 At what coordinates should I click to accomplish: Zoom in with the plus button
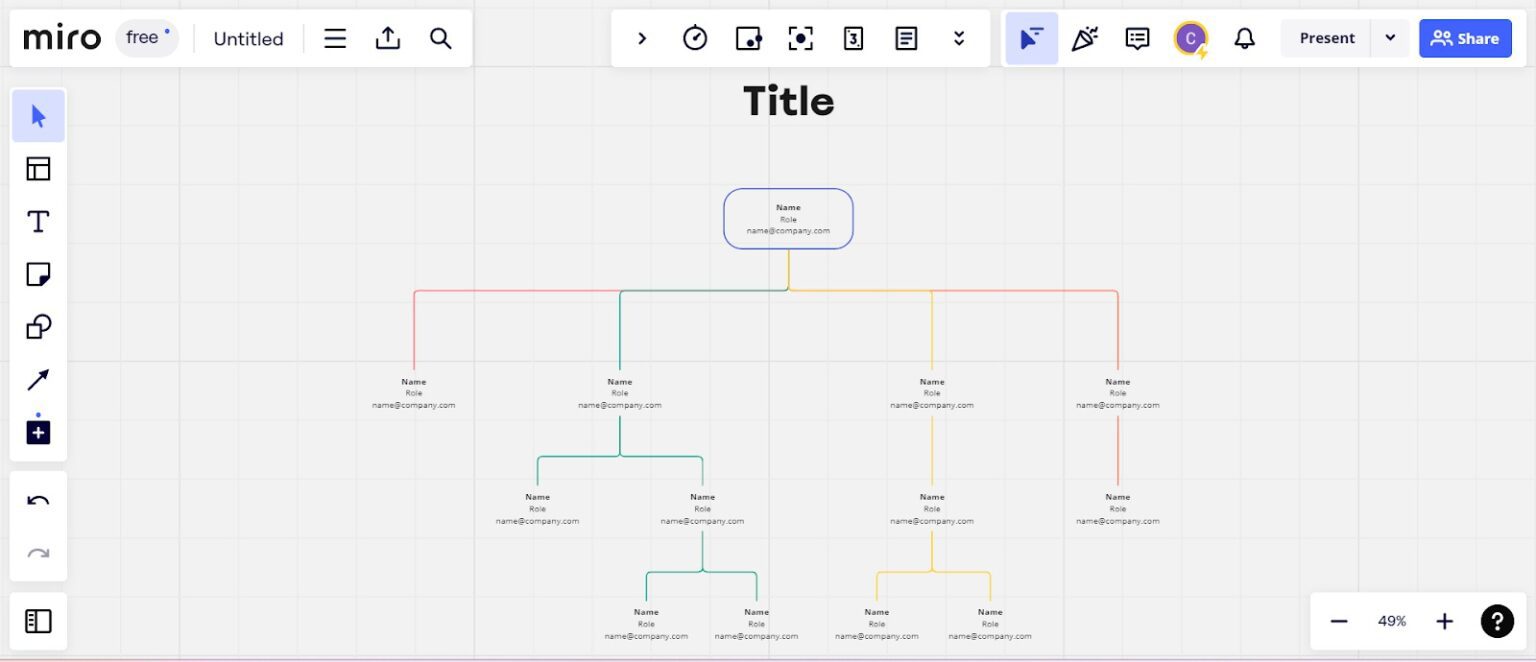pyautogui.click(x=1444, y=621)
